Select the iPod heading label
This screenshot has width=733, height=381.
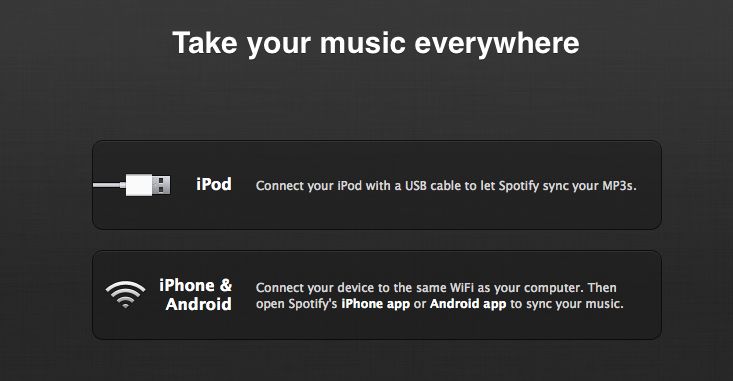tap(214, 184)
